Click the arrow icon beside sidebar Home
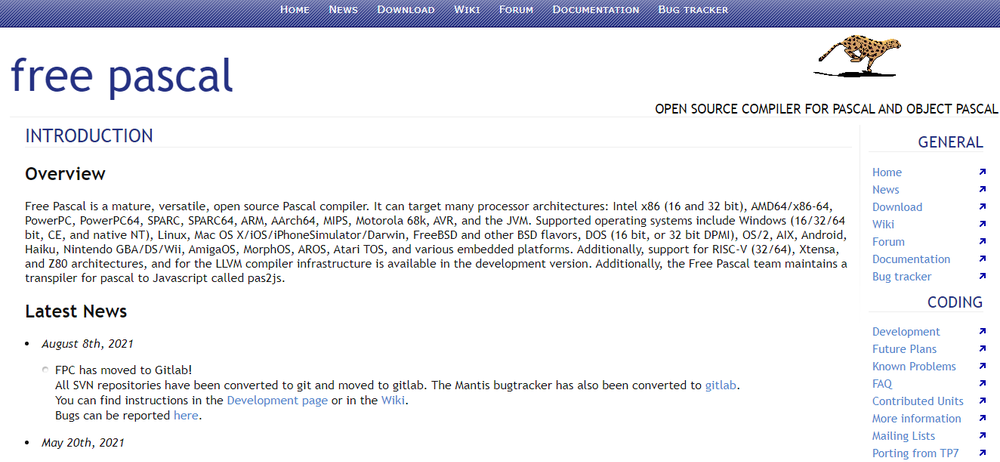This screenshot has width=1000, height=462. click(982, 172)
